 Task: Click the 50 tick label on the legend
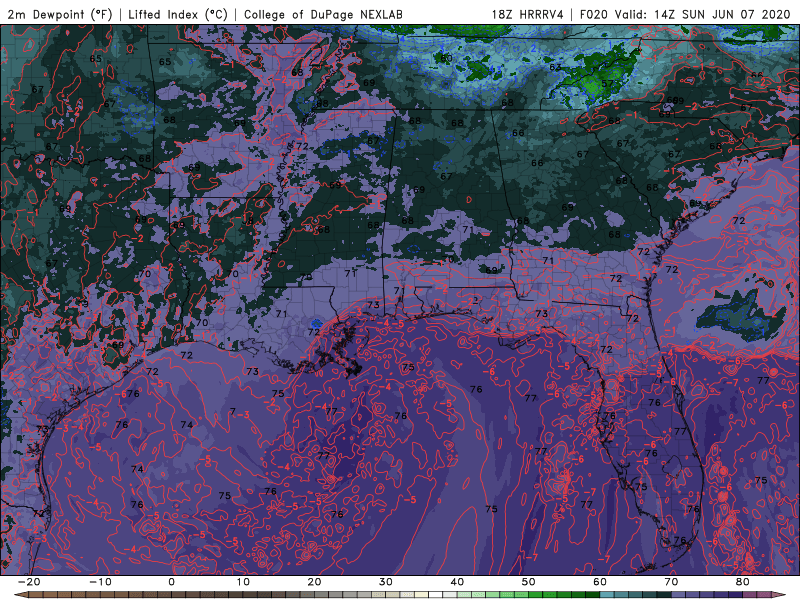529,582
